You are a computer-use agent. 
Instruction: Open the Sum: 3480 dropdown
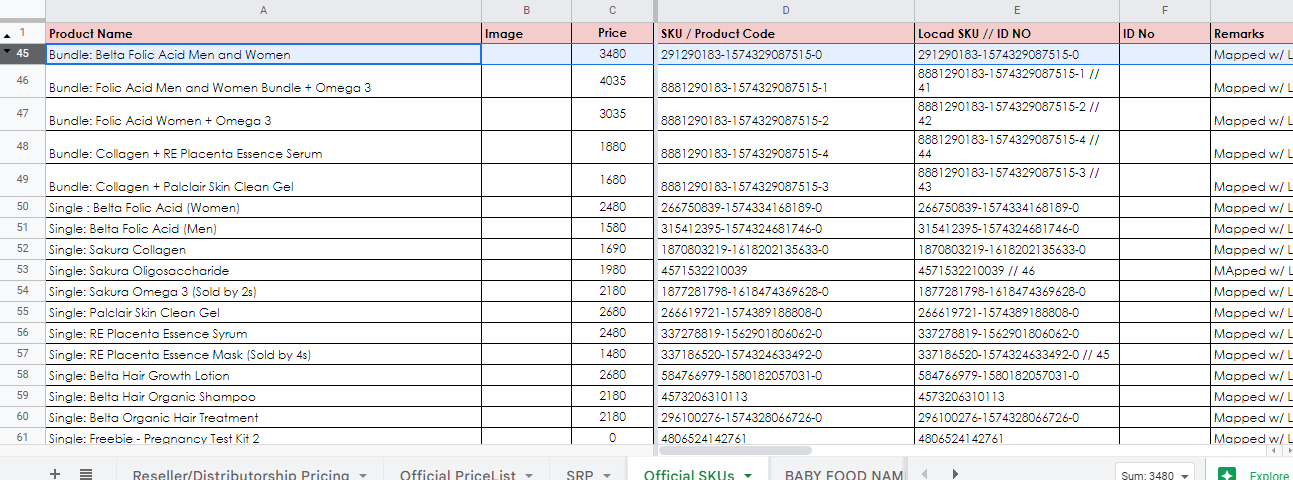click(x=1156, y=475)
